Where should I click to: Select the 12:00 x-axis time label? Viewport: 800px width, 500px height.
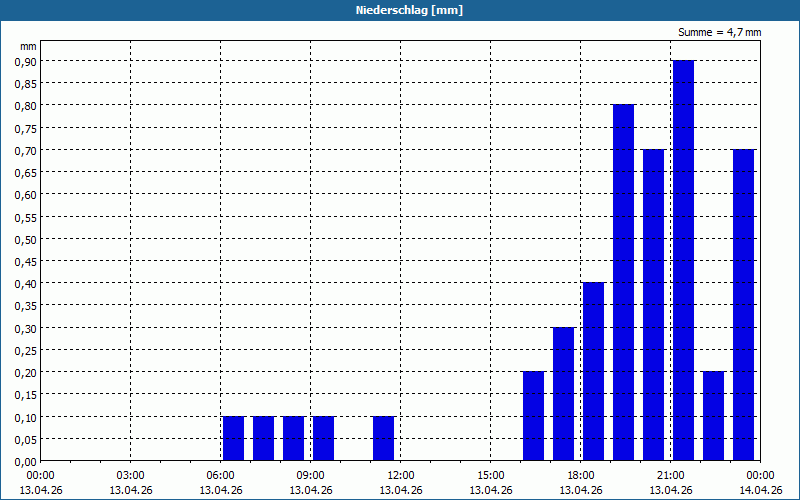[x=401, y=476]
